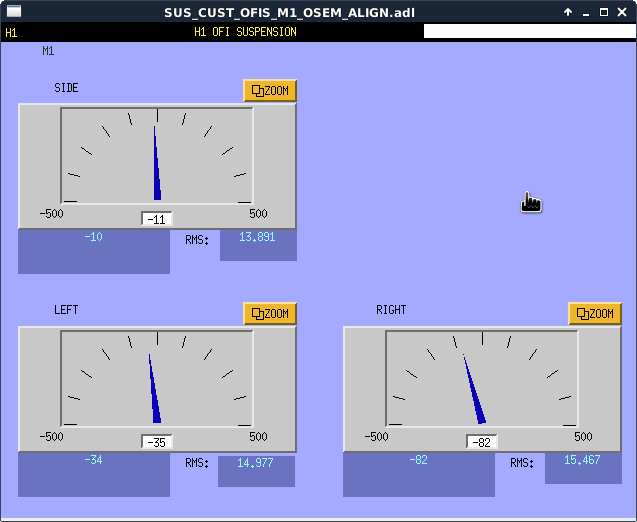Click the RIGHT section label

(391, 310)
